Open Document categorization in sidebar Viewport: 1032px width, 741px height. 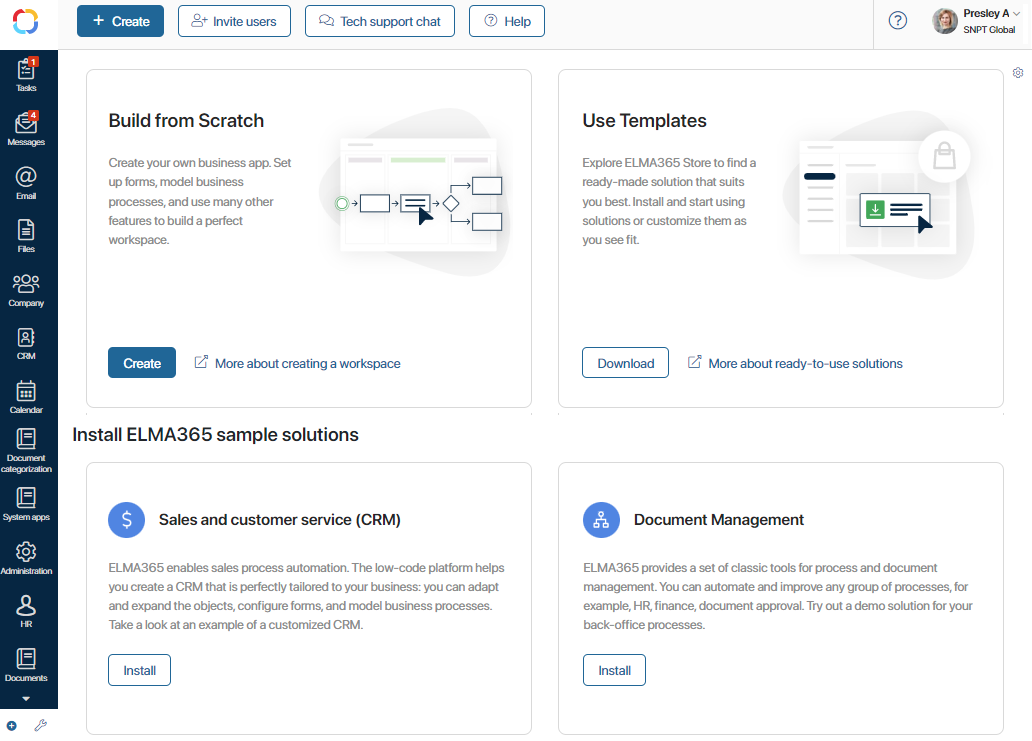26,451
